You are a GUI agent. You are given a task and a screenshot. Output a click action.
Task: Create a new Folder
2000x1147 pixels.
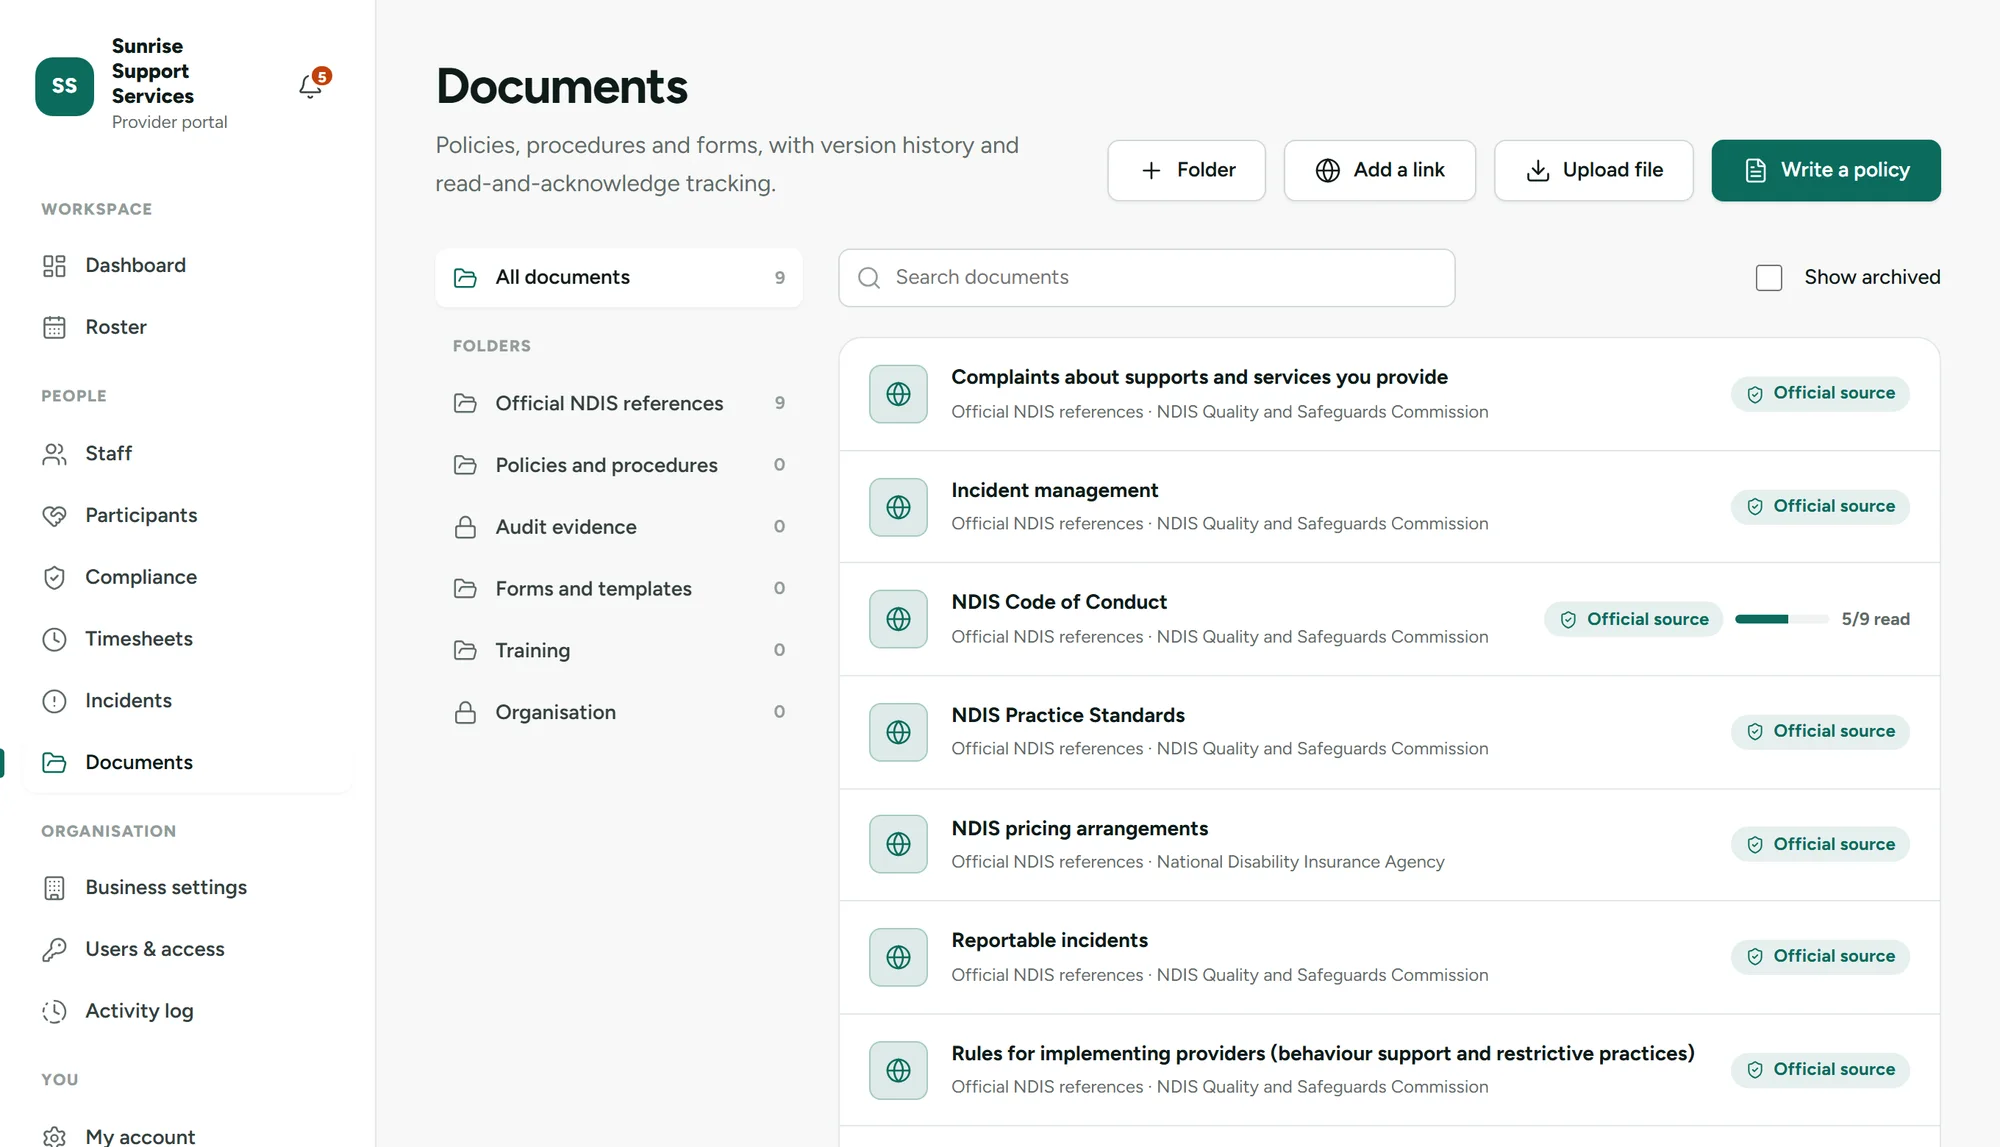tap(1186, 170)
